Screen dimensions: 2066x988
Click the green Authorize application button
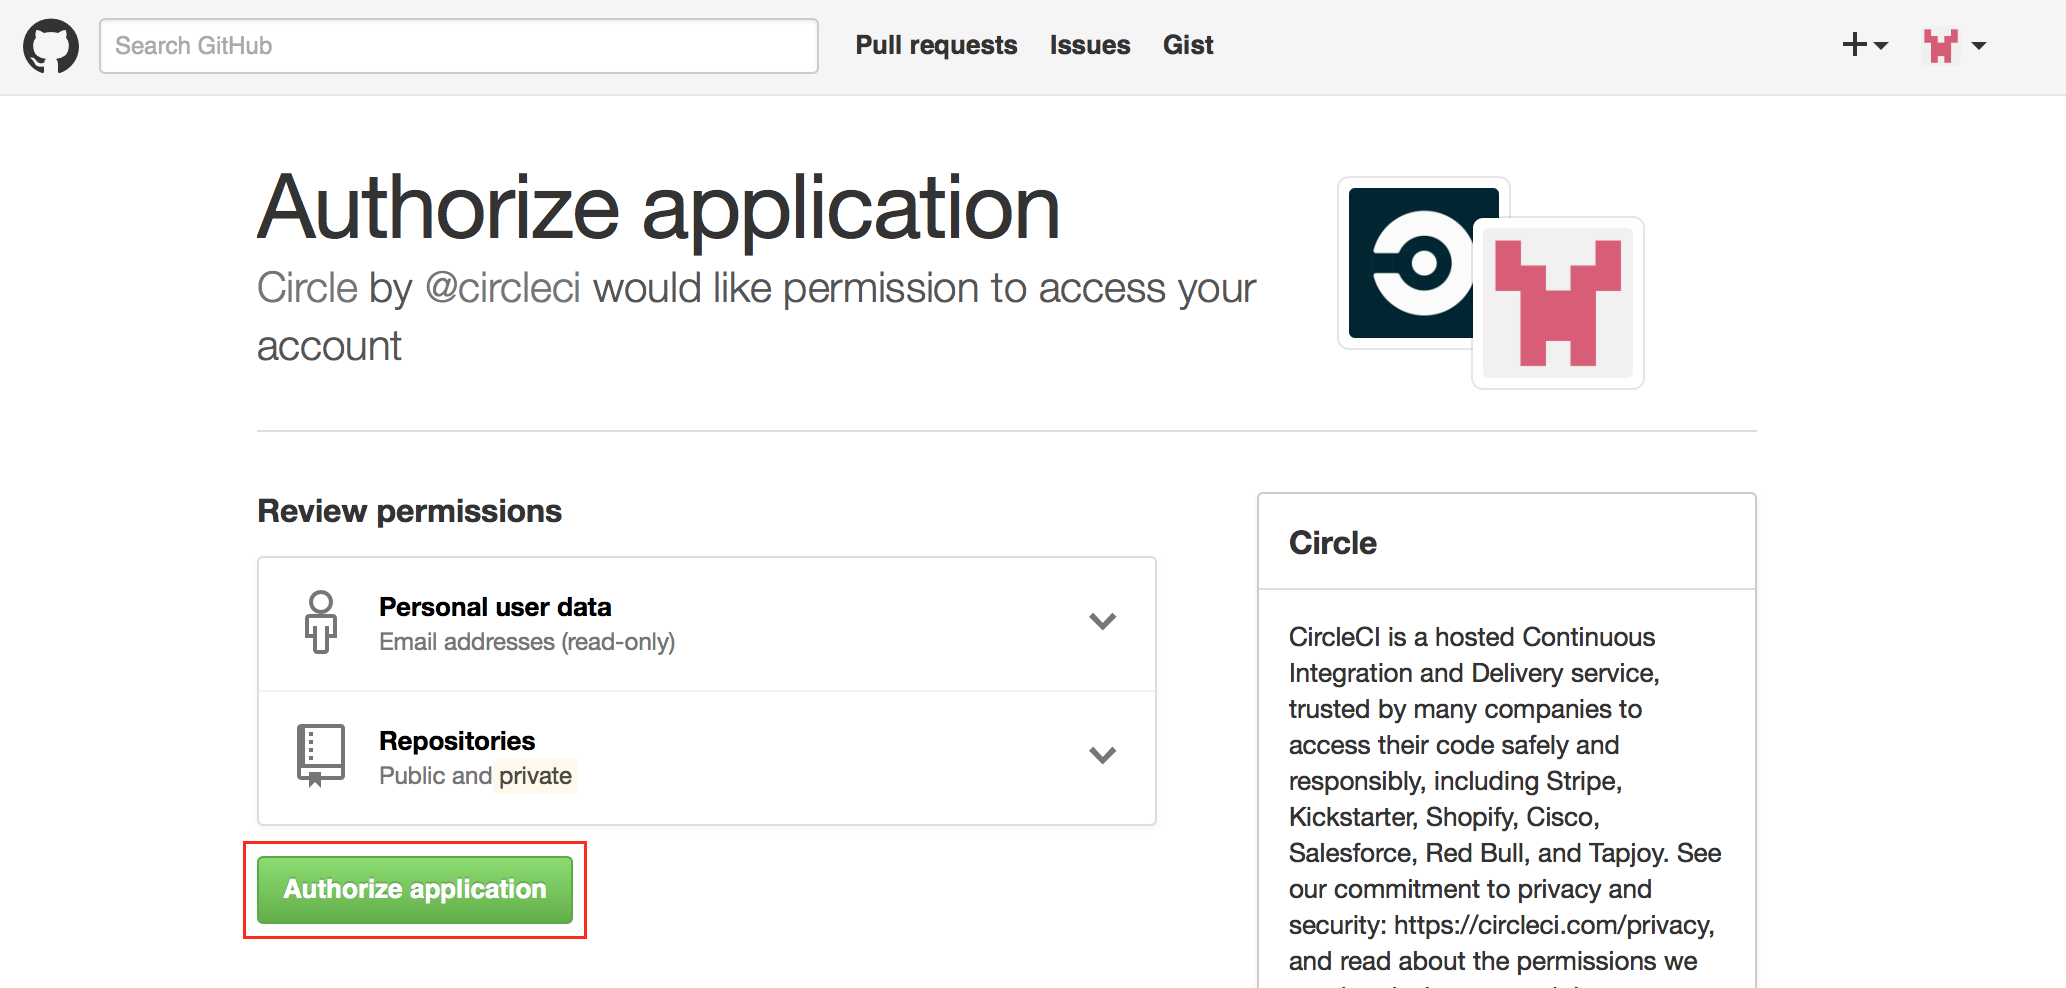[x=414, y=889]
